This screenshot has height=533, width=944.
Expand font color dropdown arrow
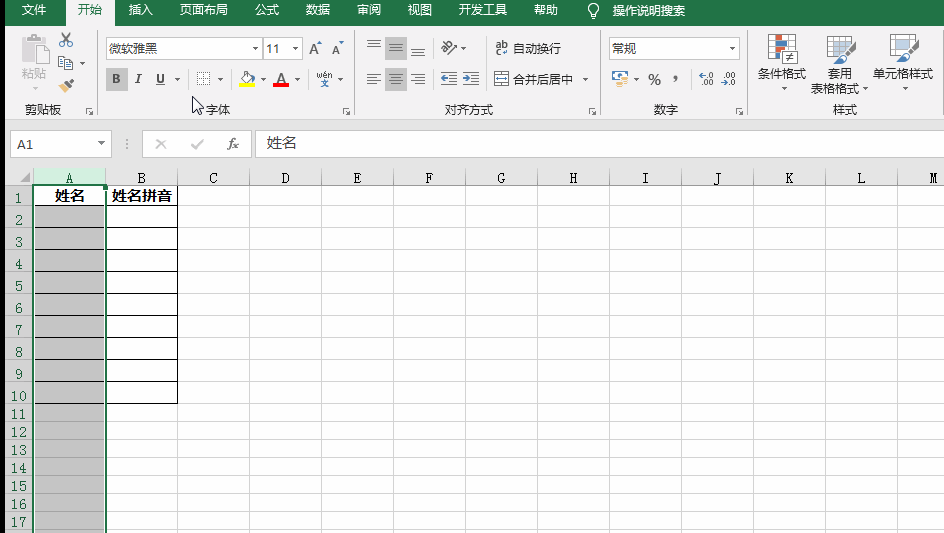click(x=297, y=79)
